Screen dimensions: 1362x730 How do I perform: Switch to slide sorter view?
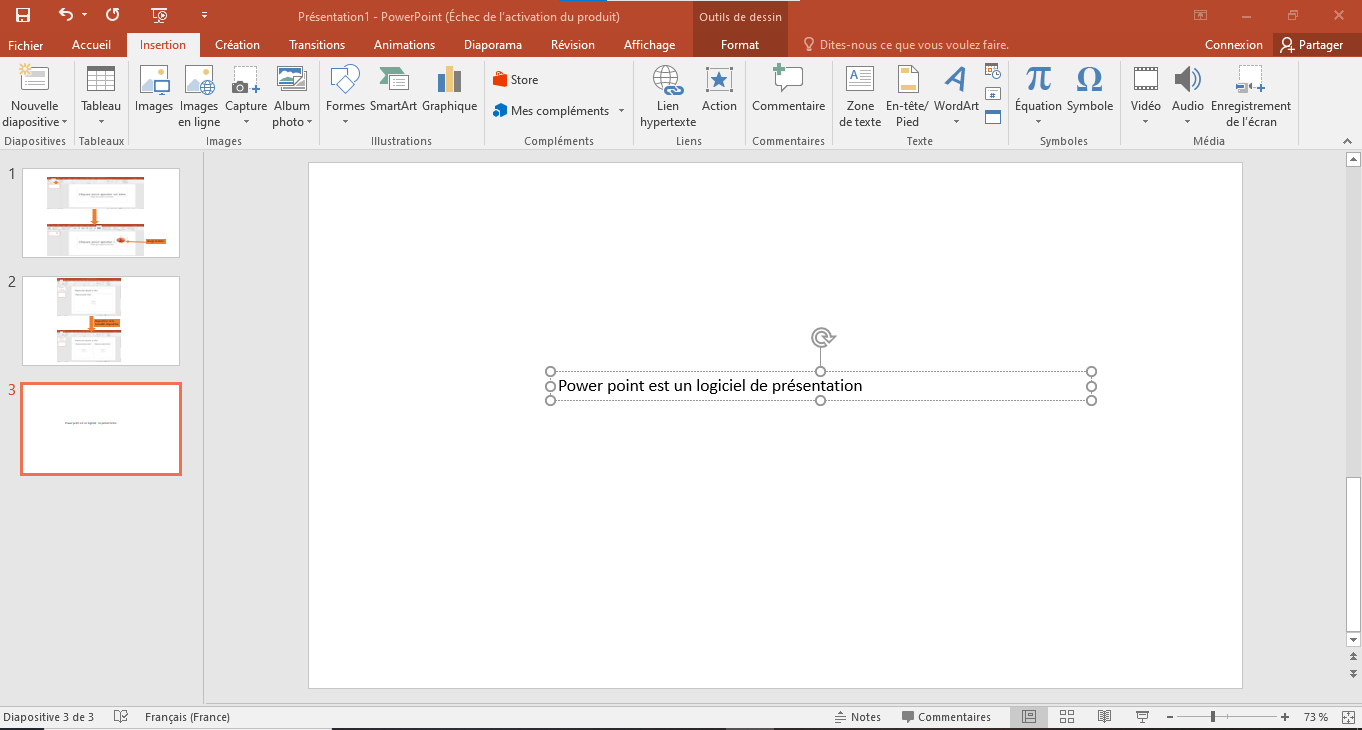pyautogui.click(x=1067, y=717)
